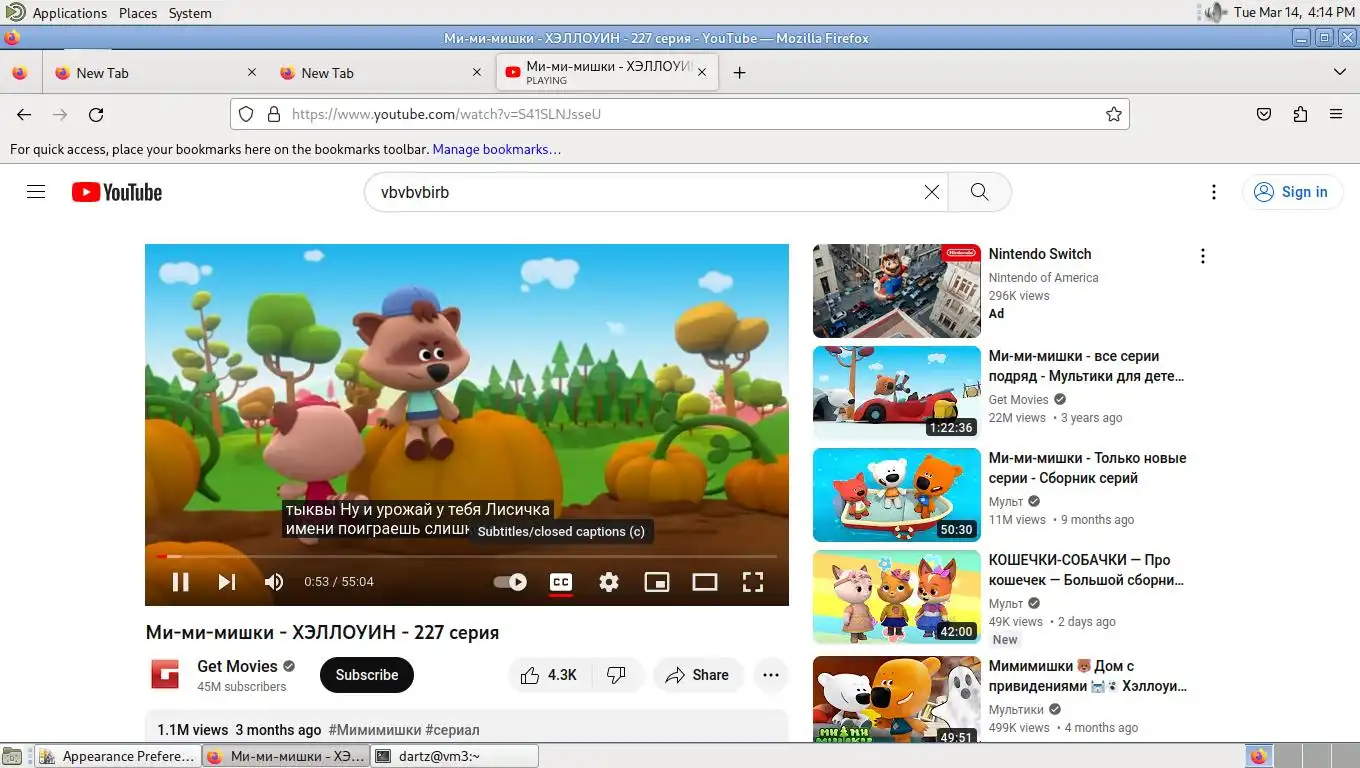Share this video
1360x768 pixels.
click(698, 675)
